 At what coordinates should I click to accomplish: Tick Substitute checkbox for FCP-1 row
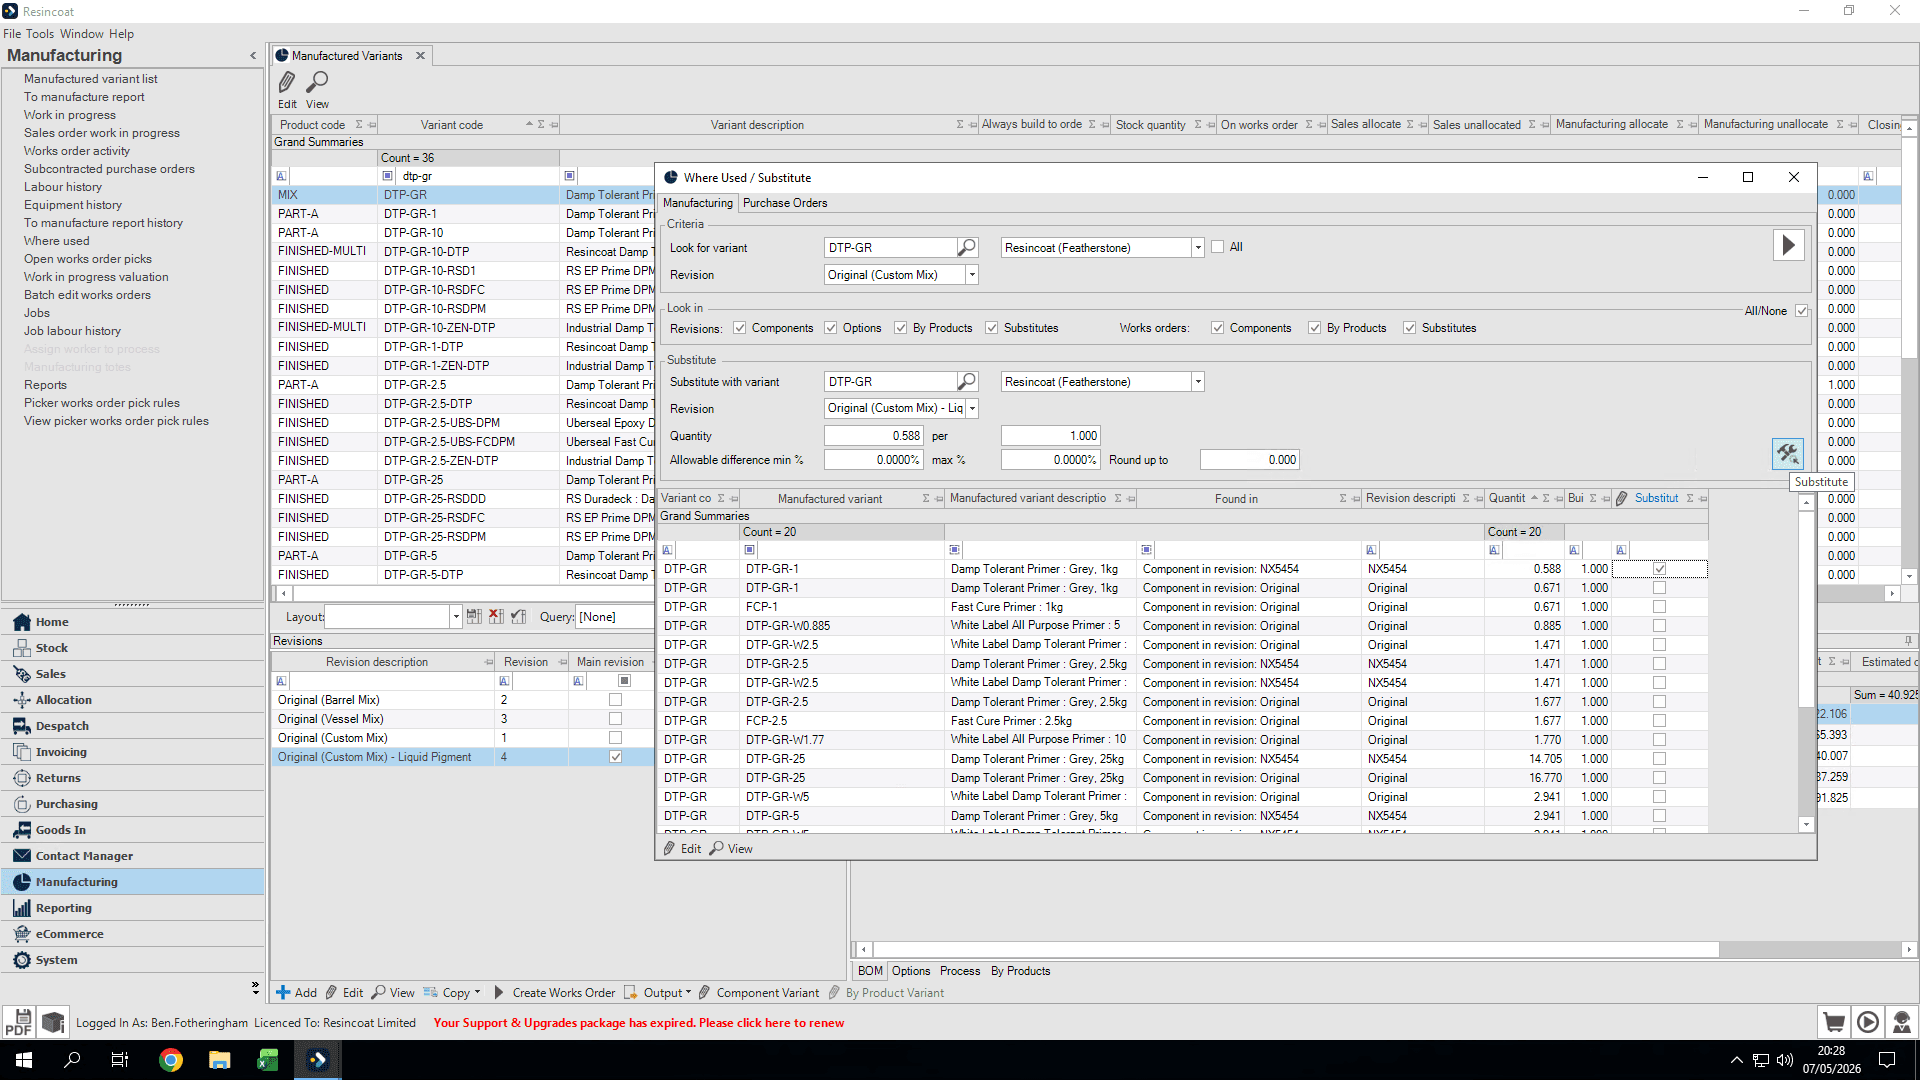tap(1659, 607)
